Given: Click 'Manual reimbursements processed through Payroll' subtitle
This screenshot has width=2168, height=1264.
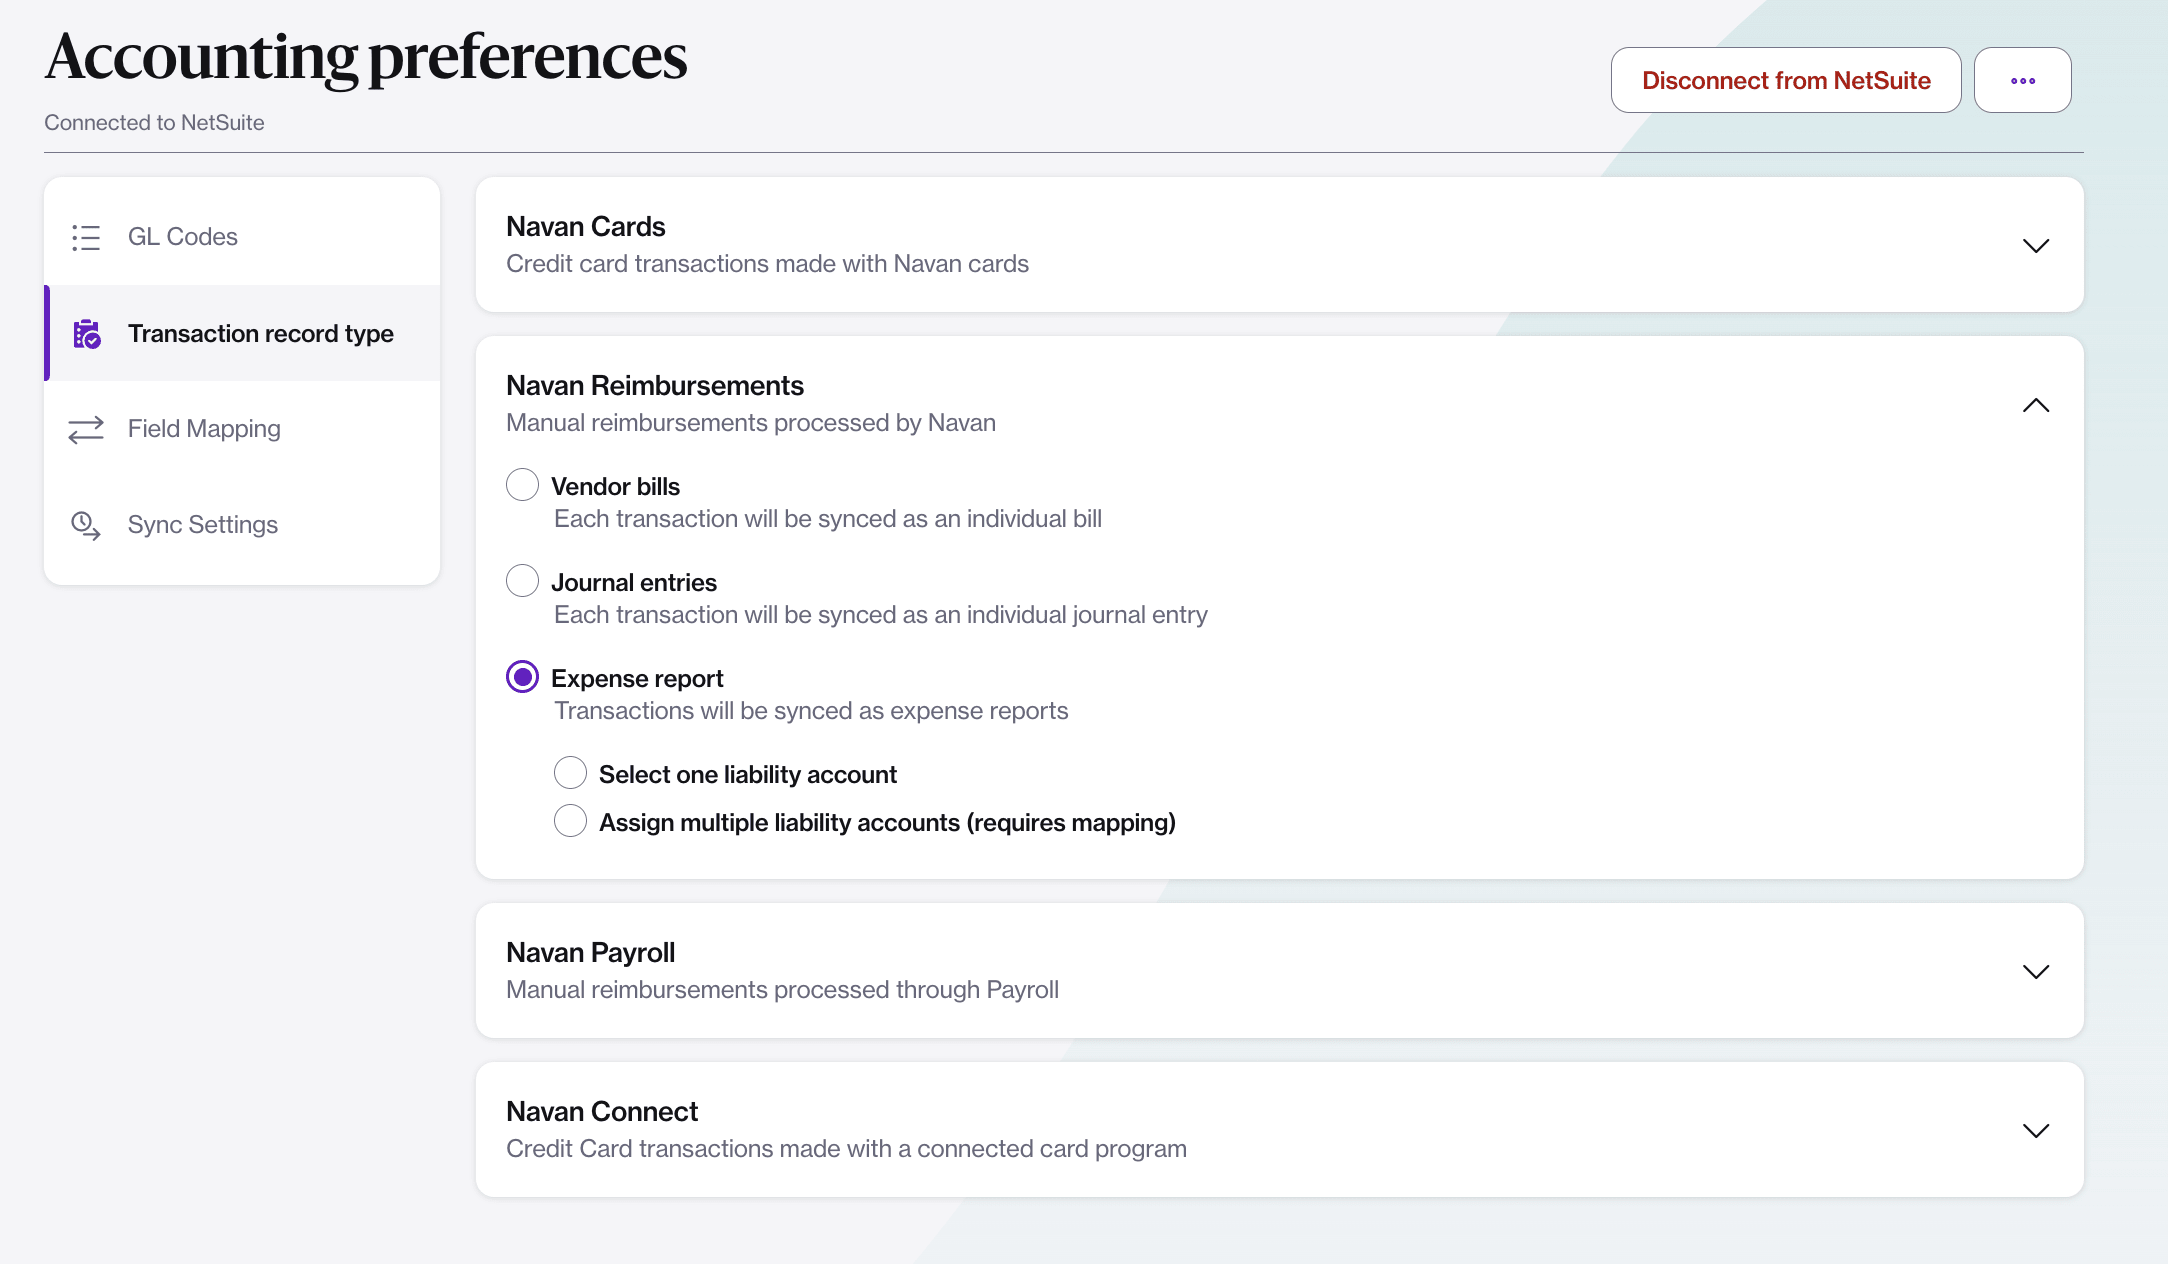Looking at the screenshot, I should (782, 990).
